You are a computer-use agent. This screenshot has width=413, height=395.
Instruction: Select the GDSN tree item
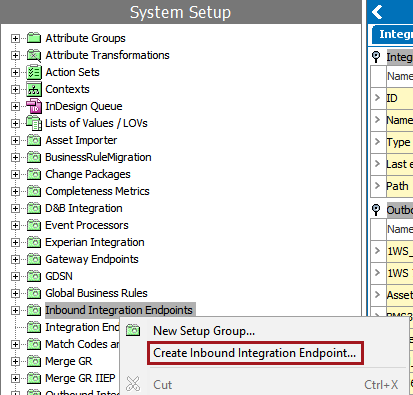[59, 276]
